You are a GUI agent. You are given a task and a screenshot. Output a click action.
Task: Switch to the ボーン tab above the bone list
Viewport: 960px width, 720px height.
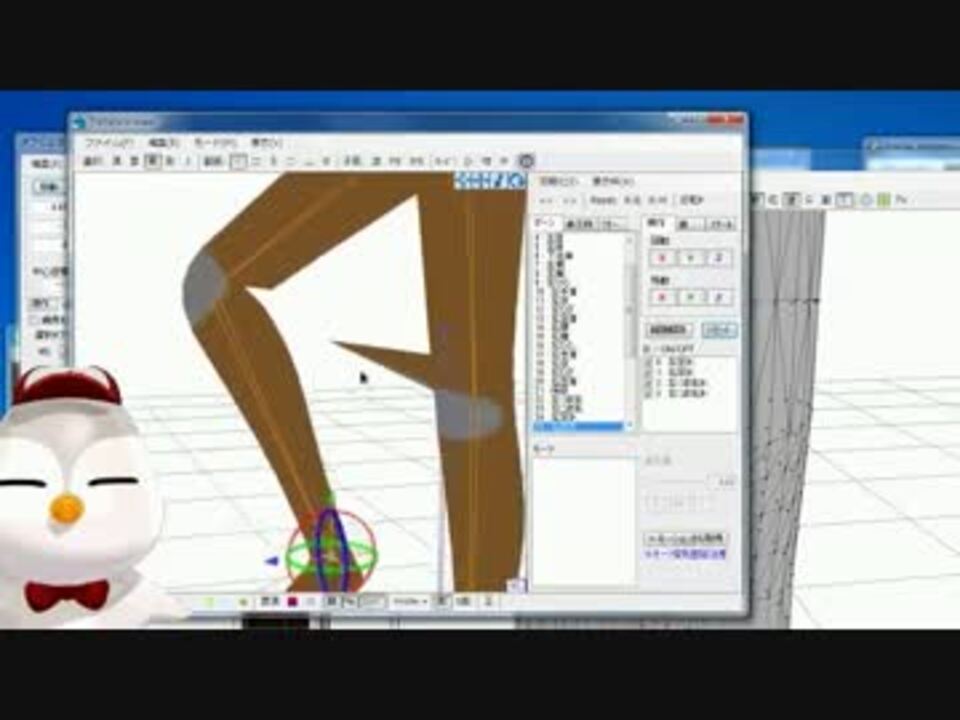click(x=546, y=223)
